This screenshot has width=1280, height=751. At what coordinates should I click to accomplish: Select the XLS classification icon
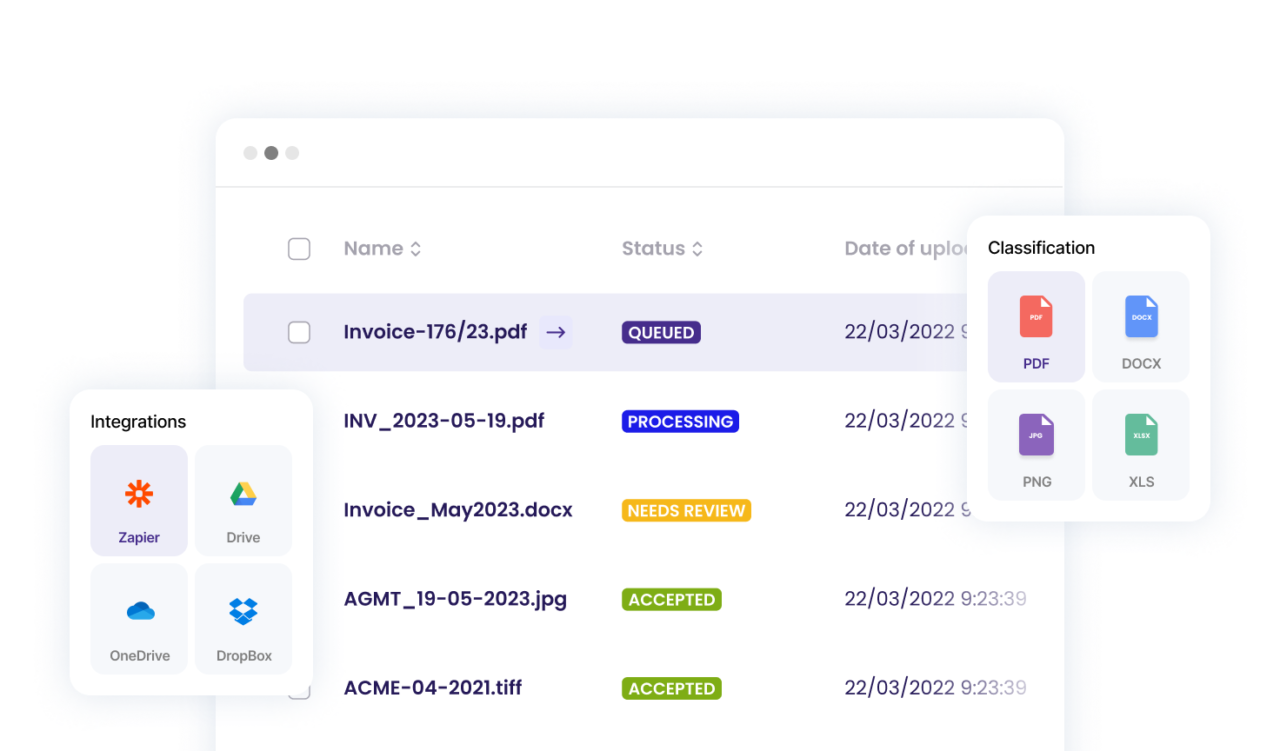click(x=1140, y=445)
